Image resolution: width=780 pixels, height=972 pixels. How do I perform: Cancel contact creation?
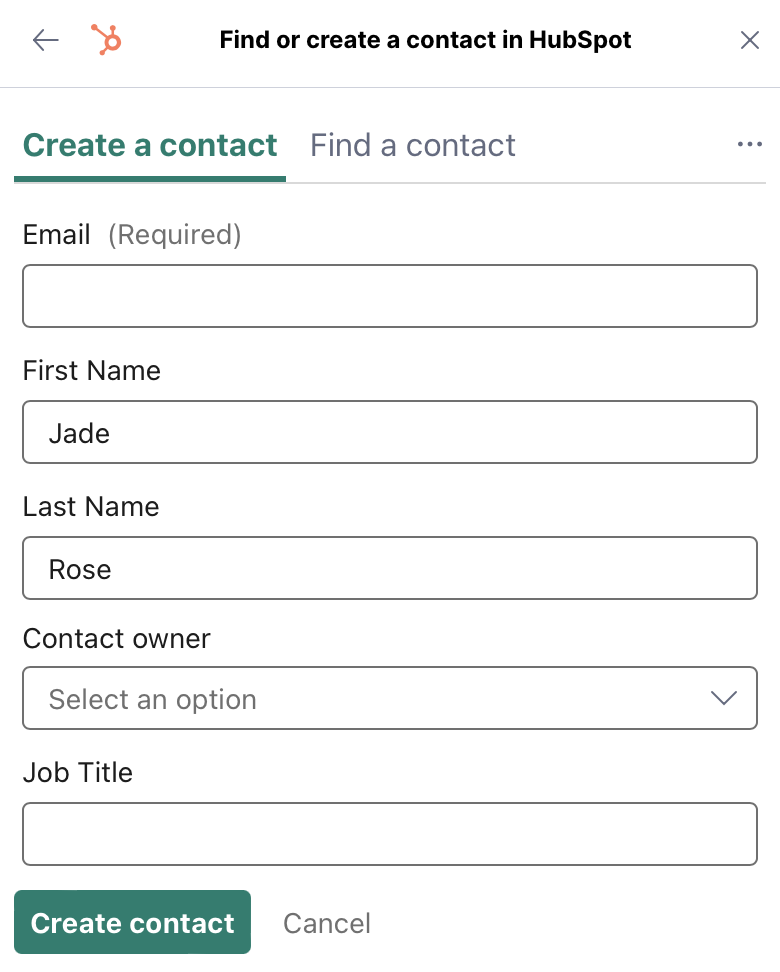(x=327, y=923)
